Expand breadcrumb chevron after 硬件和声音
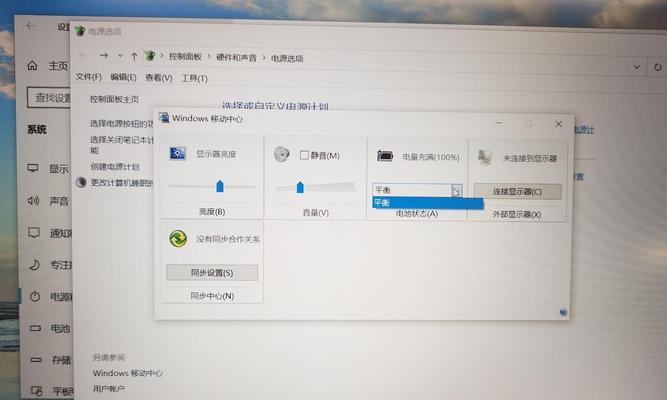The image size is (667, 400). tap(264, 57)
